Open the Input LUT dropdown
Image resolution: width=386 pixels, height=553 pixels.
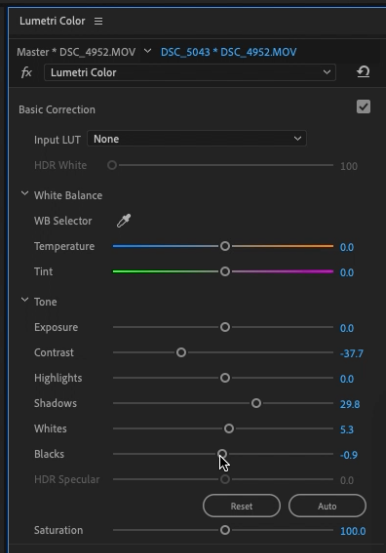197,139
